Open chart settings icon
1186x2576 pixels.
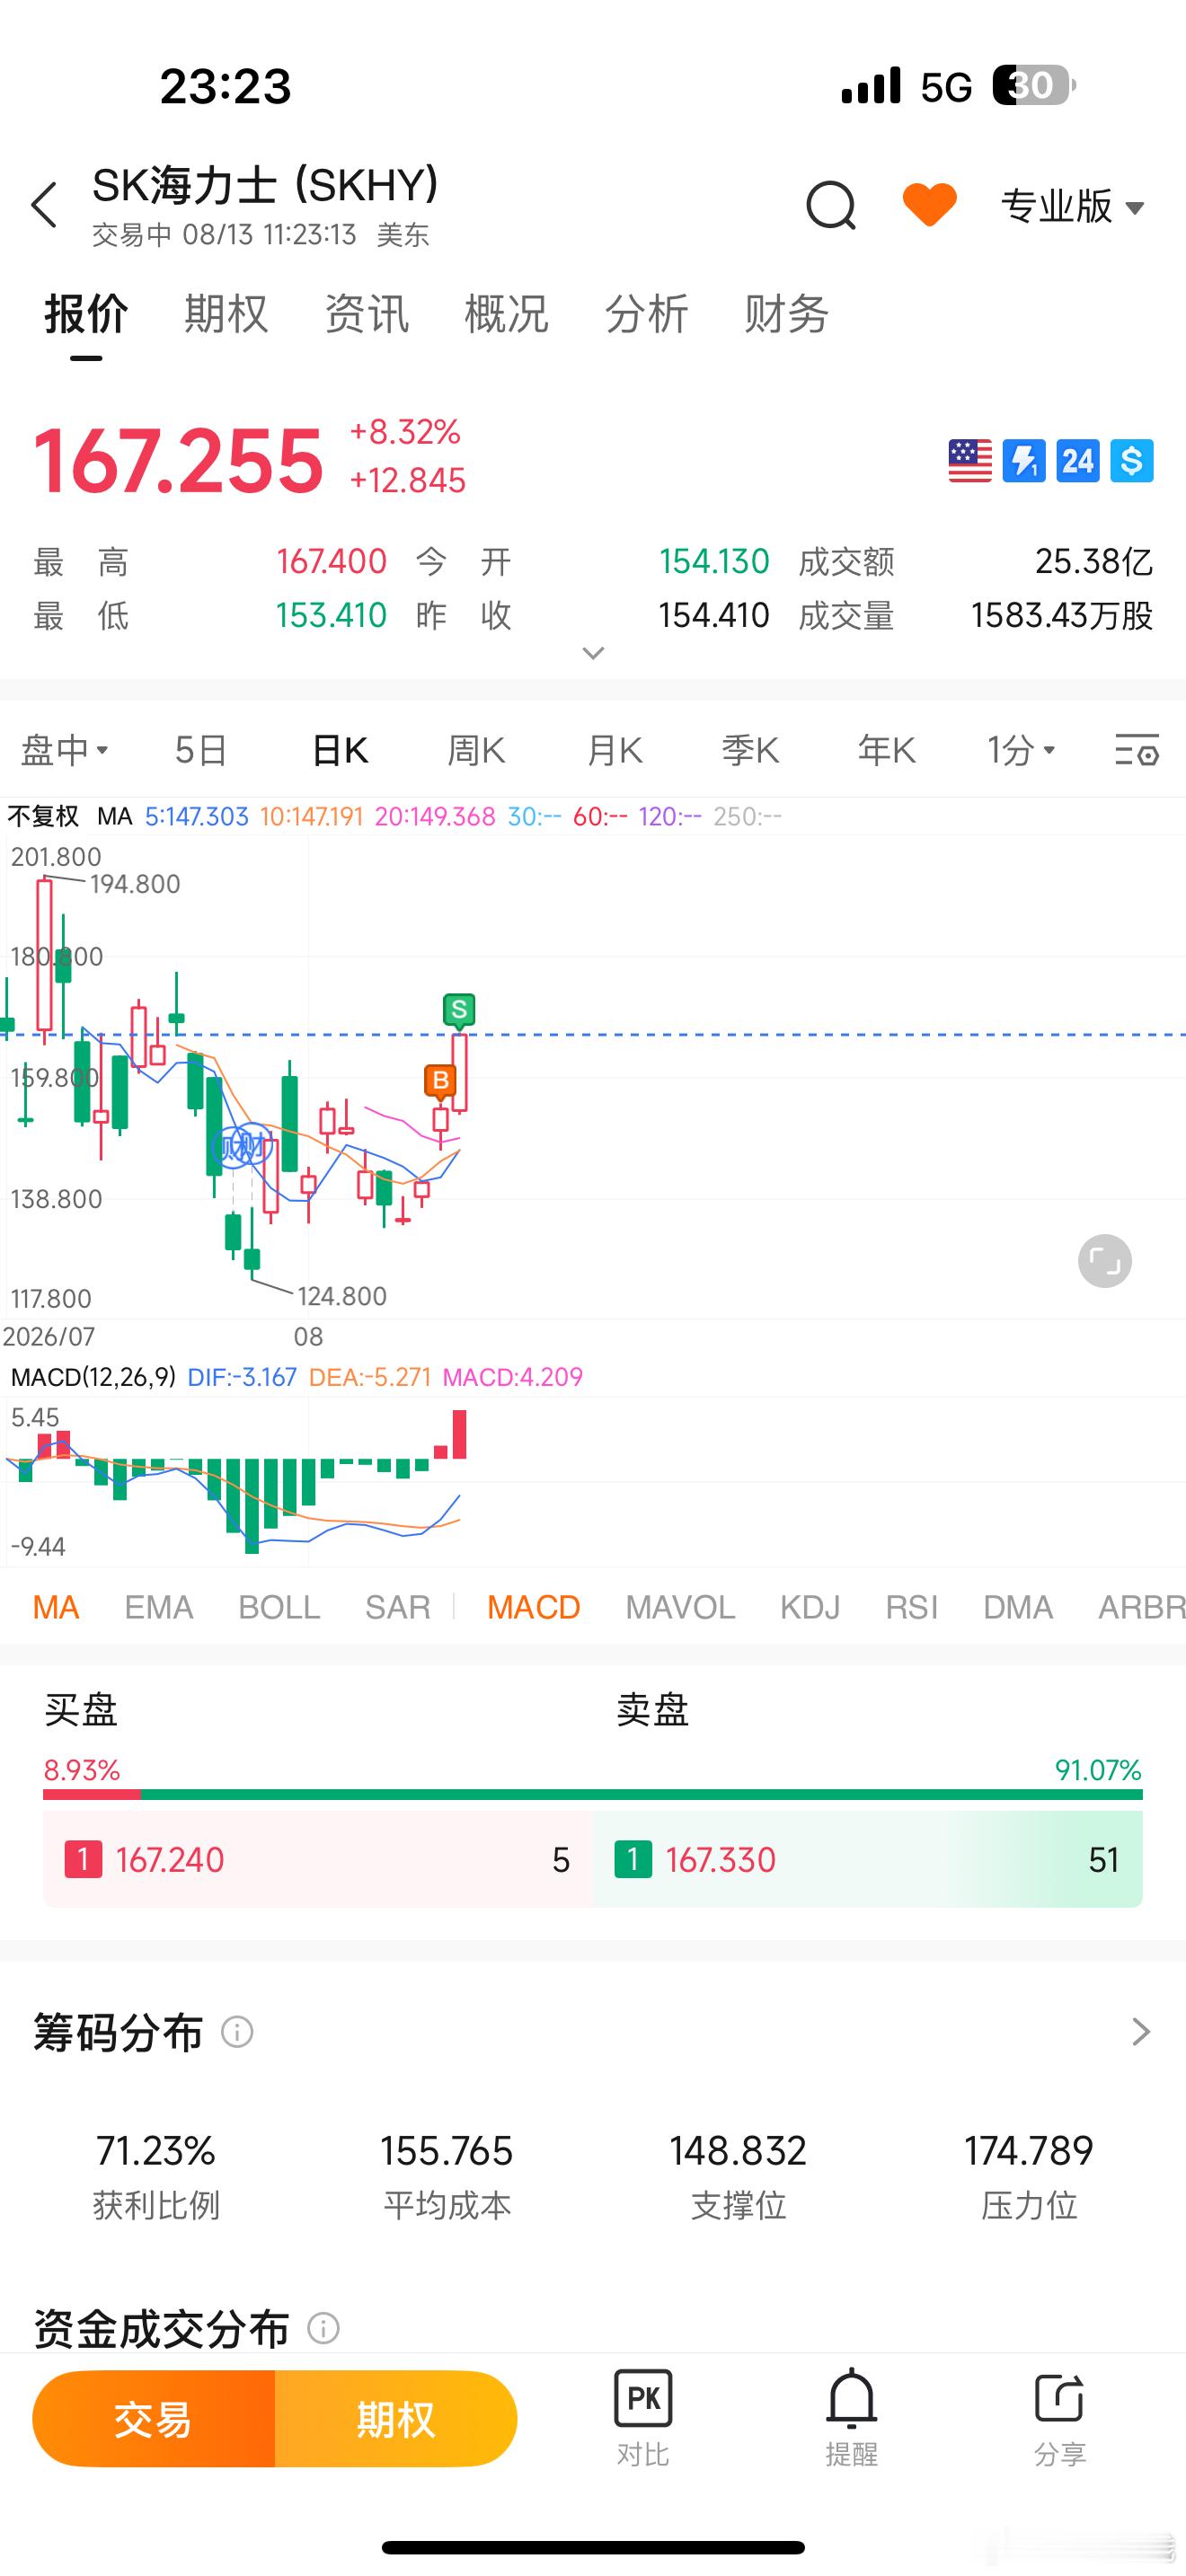coord(1137,750)
